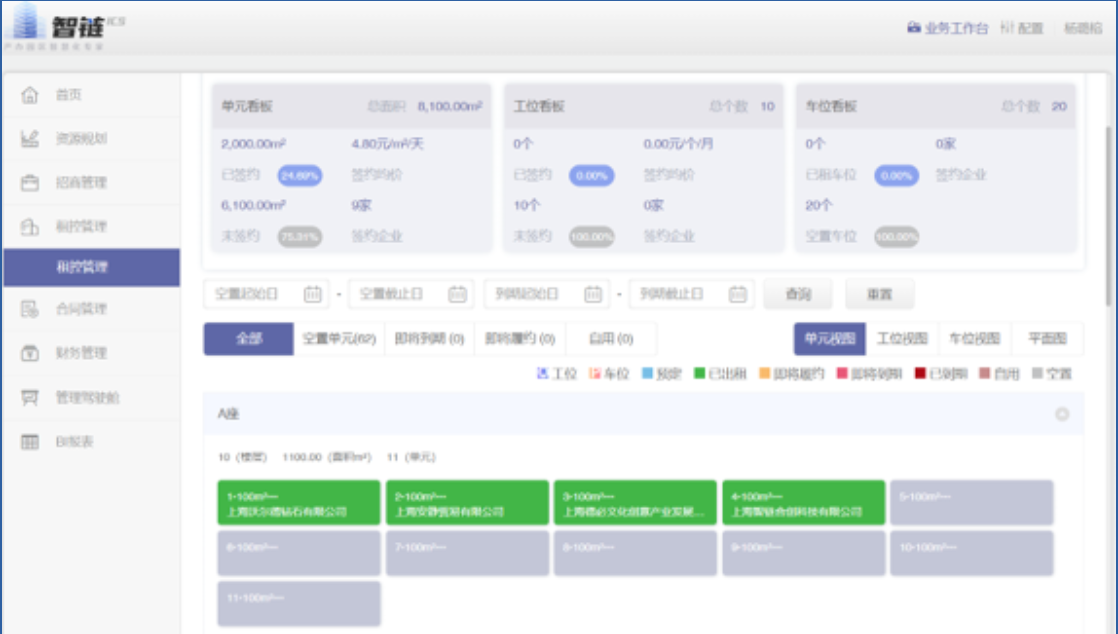Focus the 空置截止日 date input
The height and width of the screenshot is (634, 1118).
(x=411, y=294)
